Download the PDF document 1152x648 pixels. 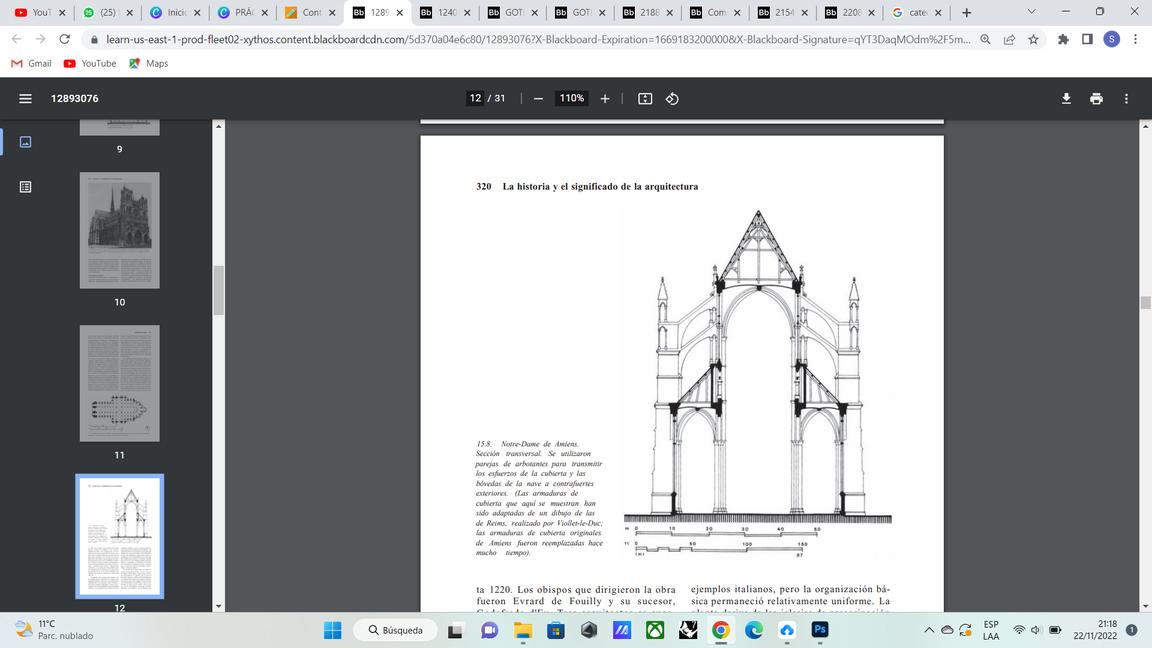[1066, 98]
